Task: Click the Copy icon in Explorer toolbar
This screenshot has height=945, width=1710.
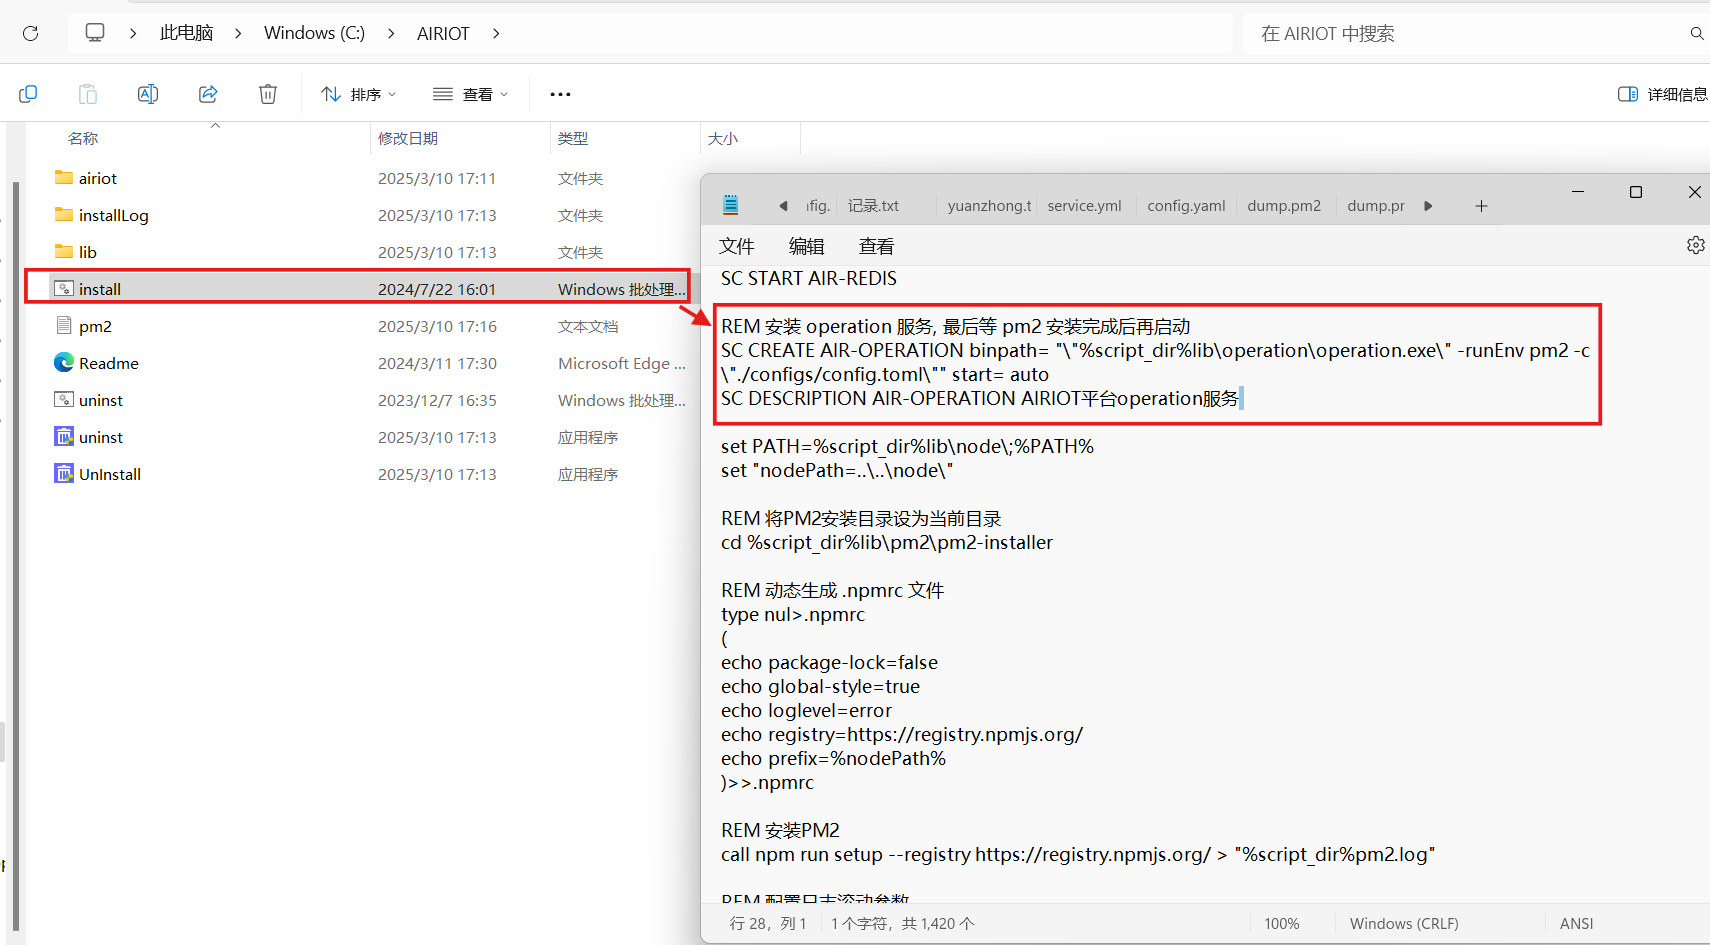Action: tap(28, 93)
